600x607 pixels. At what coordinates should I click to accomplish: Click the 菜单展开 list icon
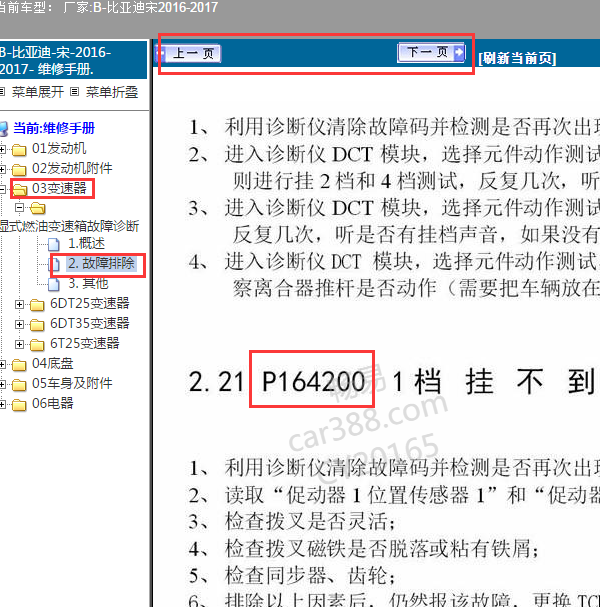click(x=2, y=92)
